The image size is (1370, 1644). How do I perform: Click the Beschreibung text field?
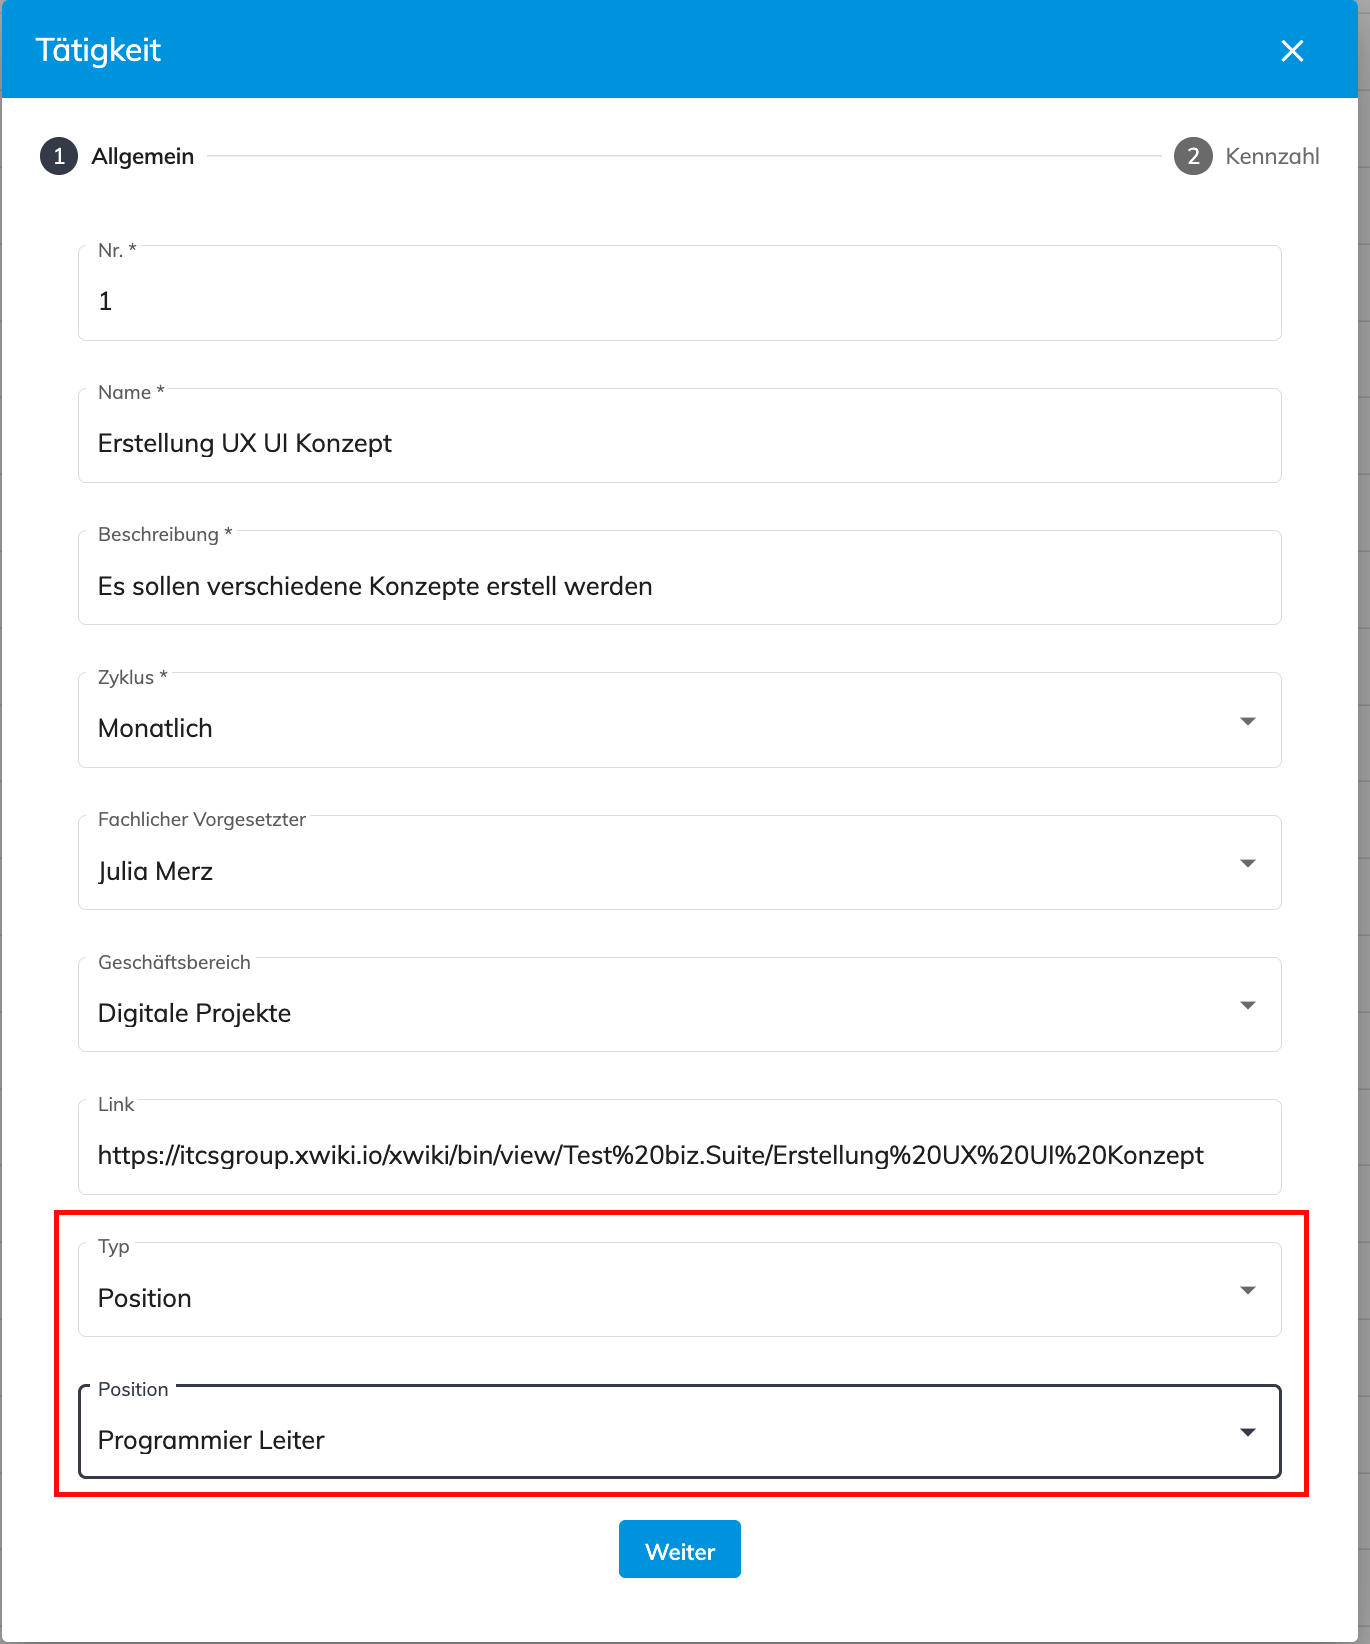click(680, 578)
